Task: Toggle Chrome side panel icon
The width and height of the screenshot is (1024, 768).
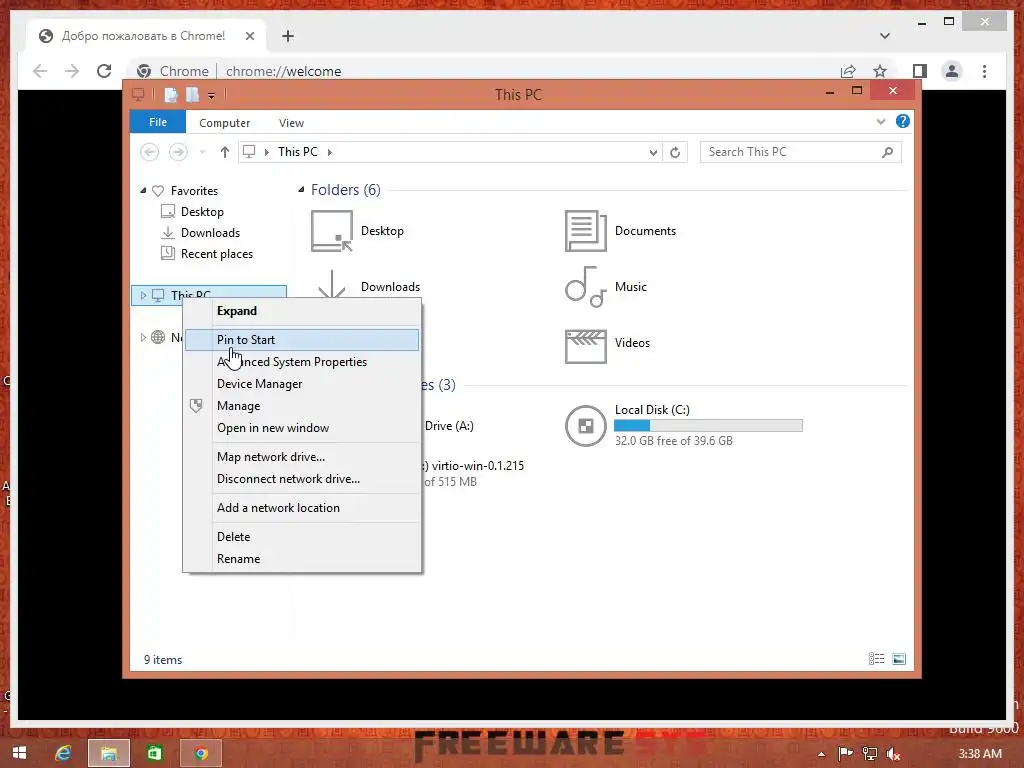Action: tap(920, 71)
